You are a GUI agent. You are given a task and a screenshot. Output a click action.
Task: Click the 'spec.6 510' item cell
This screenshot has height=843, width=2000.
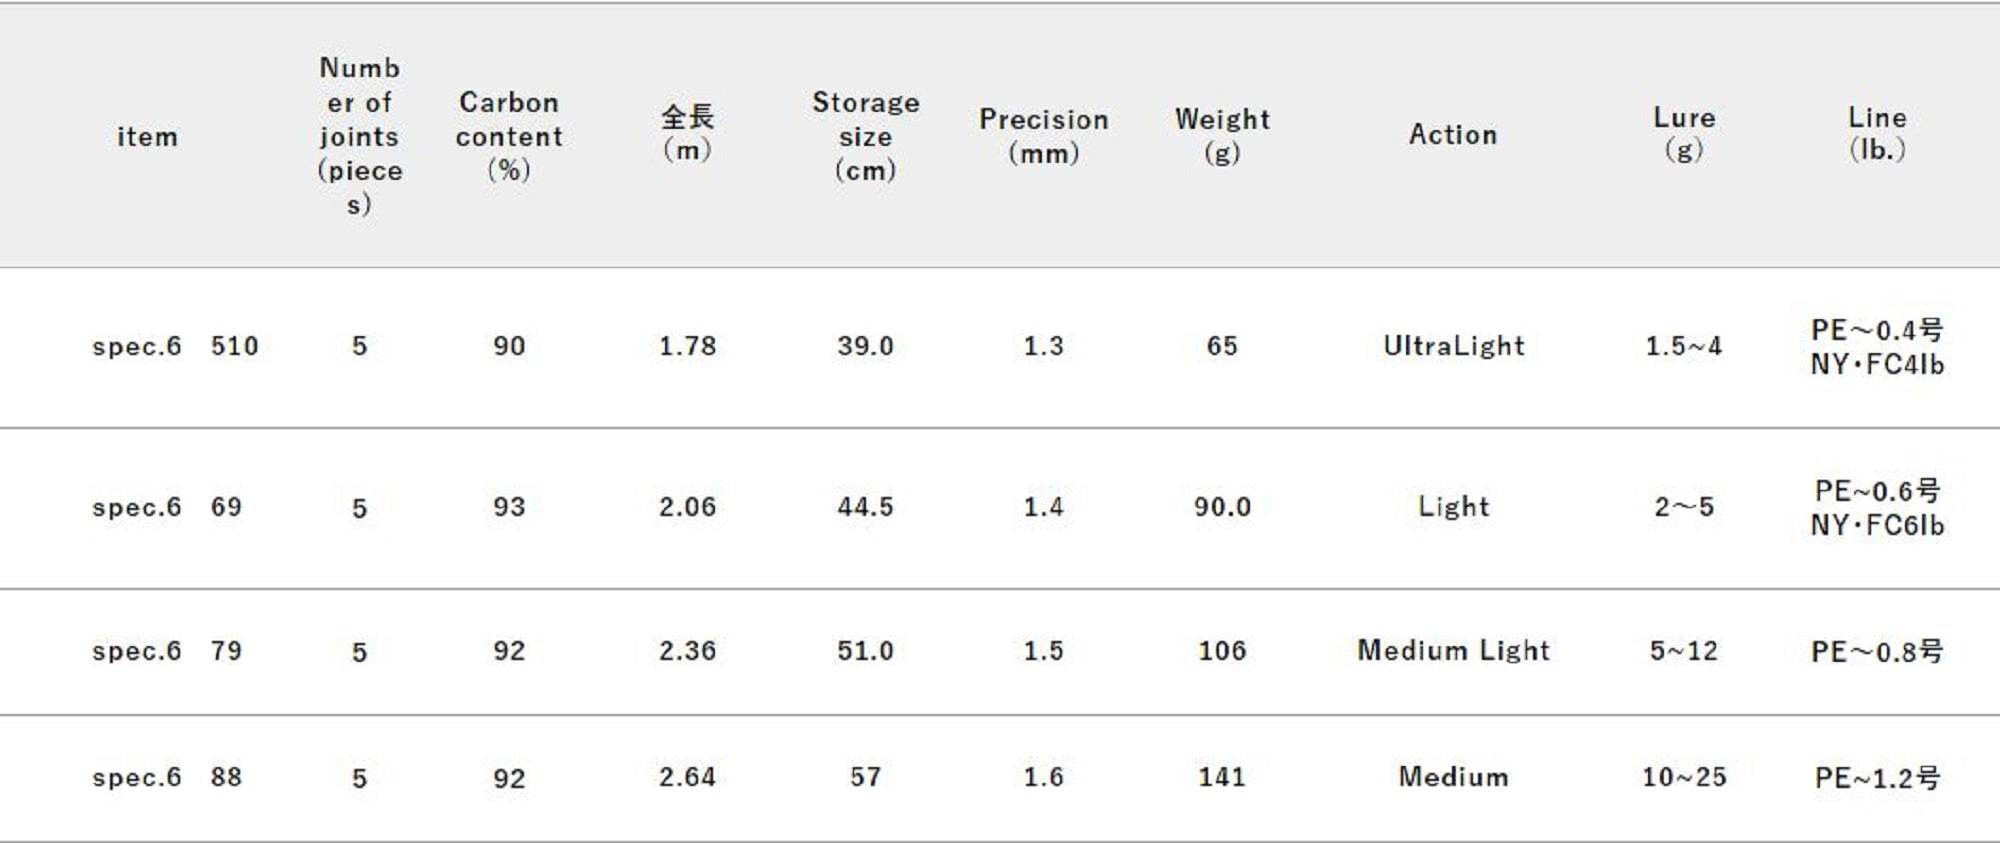(175, 346)
